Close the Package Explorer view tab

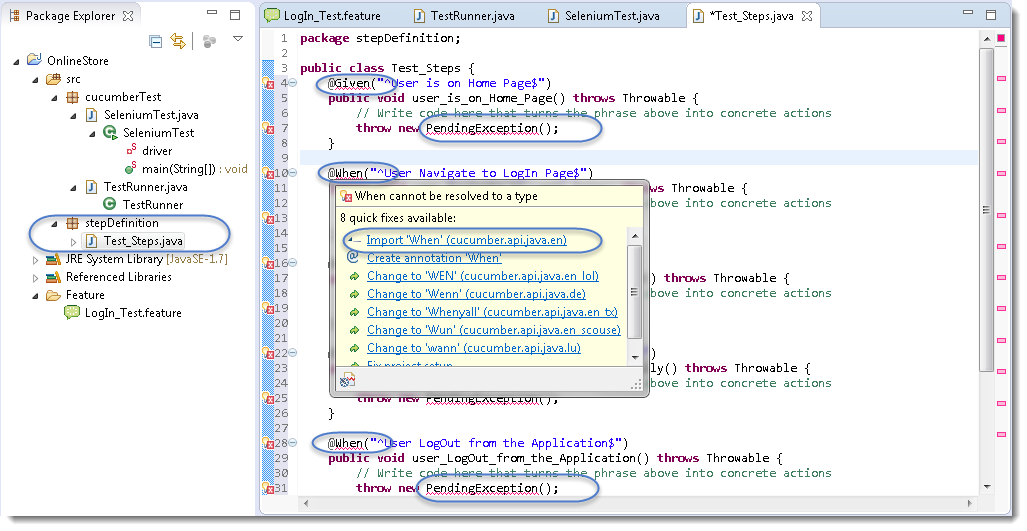coord(128,16)
